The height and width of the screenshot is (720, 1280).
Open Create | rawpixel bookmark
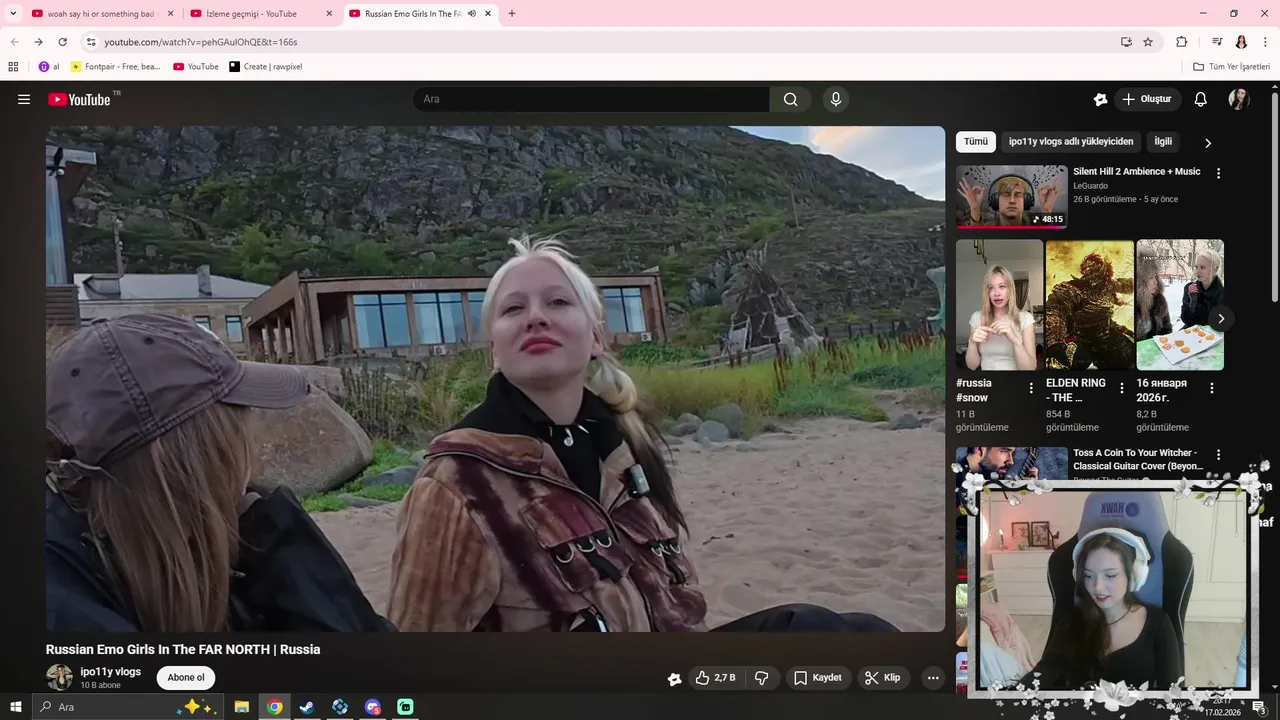265,66
